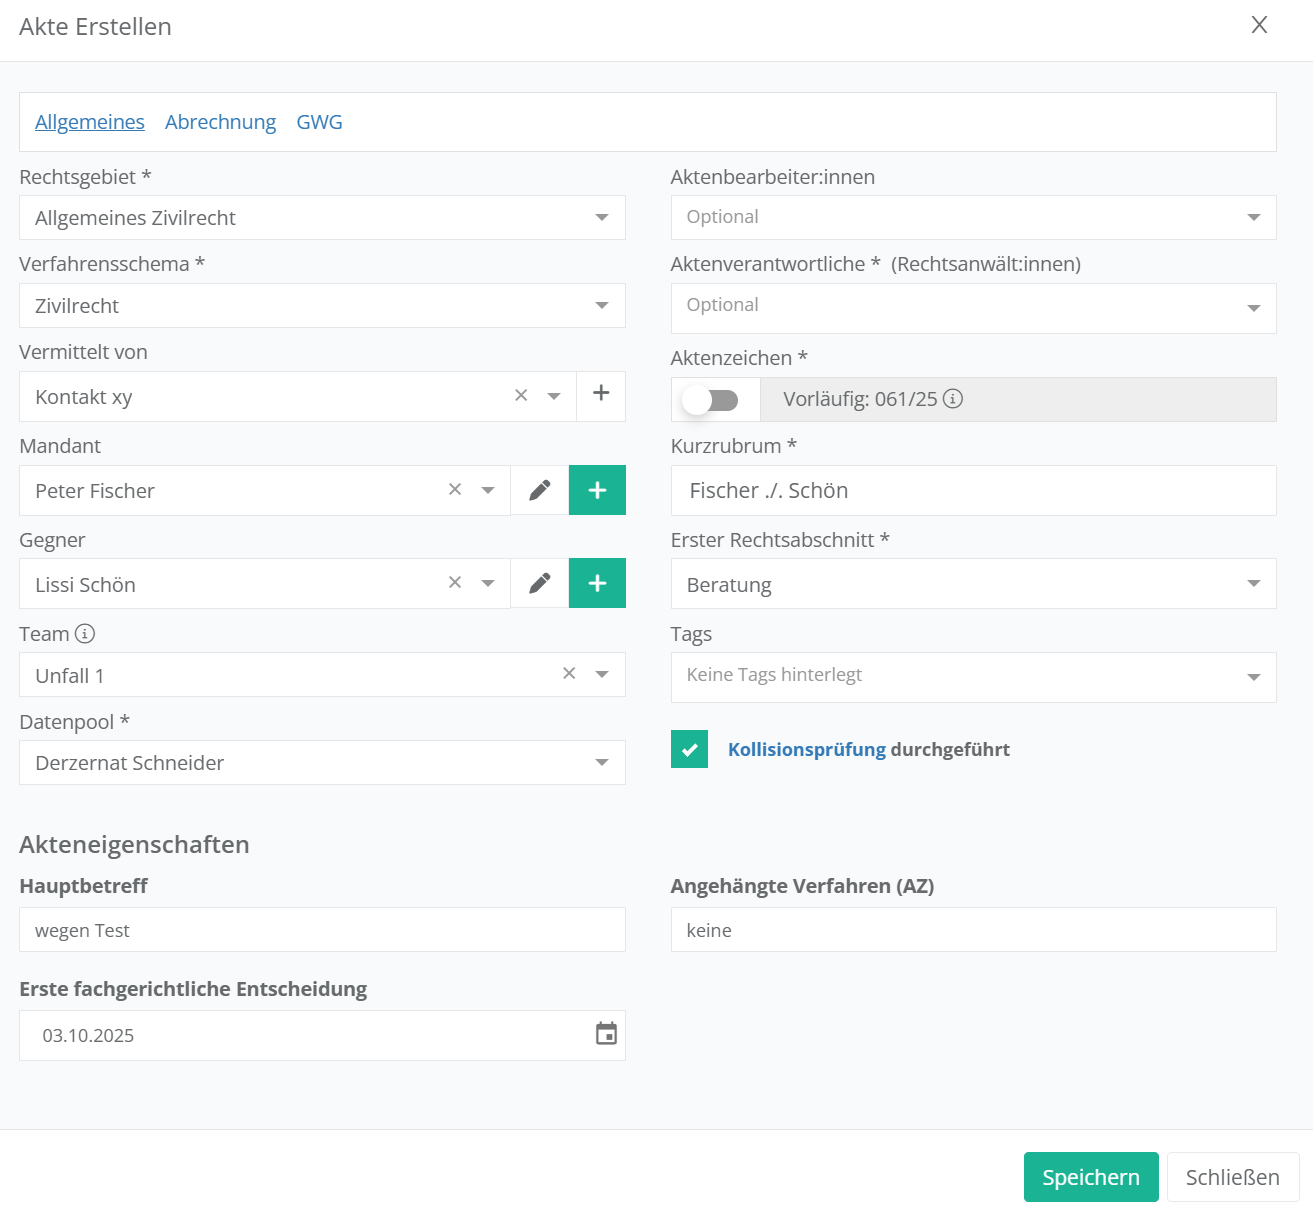
Task: Clear the Kontakt xy selection
Action: (x=521, y=396)
